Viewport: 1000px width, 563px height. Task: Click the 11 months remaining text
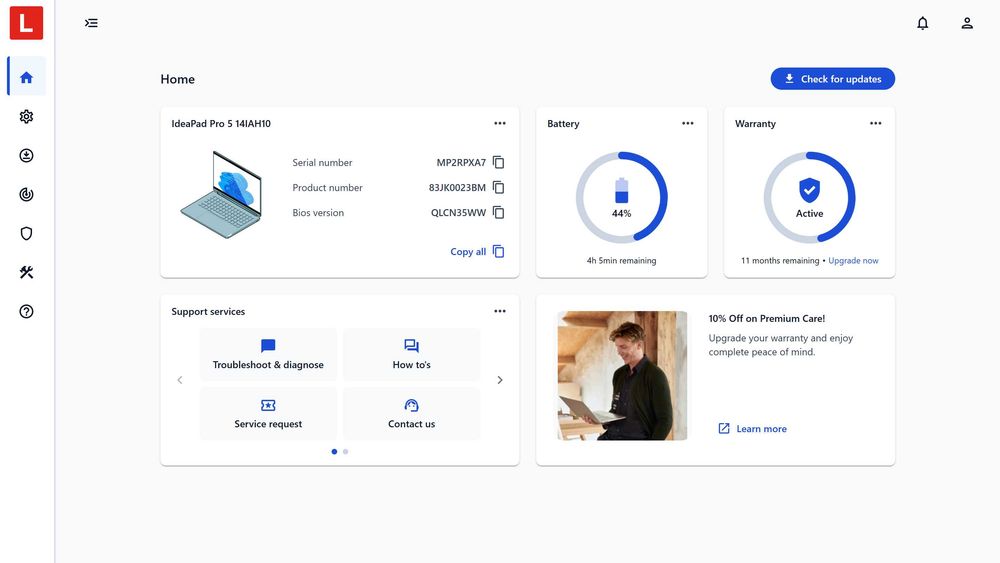pyautogui.click(x=780, y=261)
